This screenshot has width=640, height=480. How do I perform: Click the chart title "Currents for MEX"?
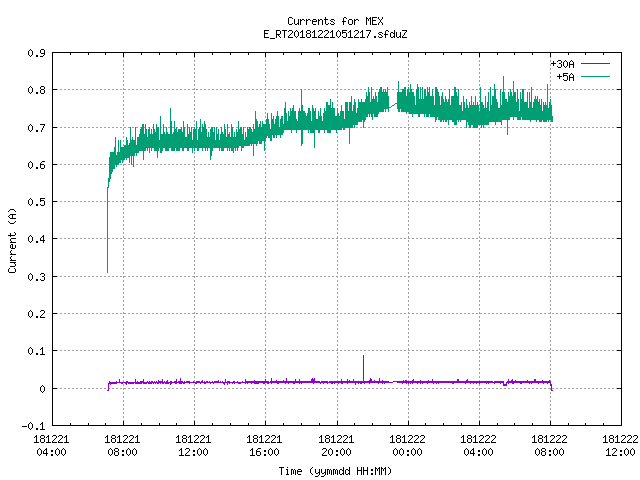pyautogui.click(x=335, y=21)
